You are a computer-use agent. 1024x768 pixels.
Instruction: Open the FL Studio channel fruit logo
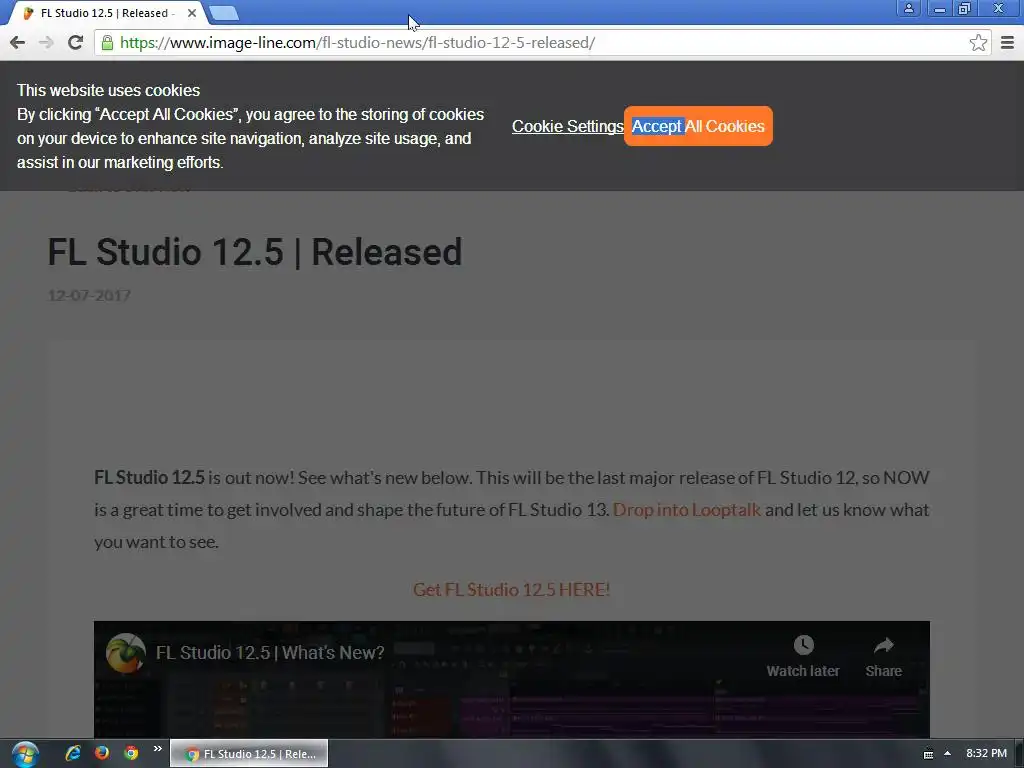click(125, 652)
